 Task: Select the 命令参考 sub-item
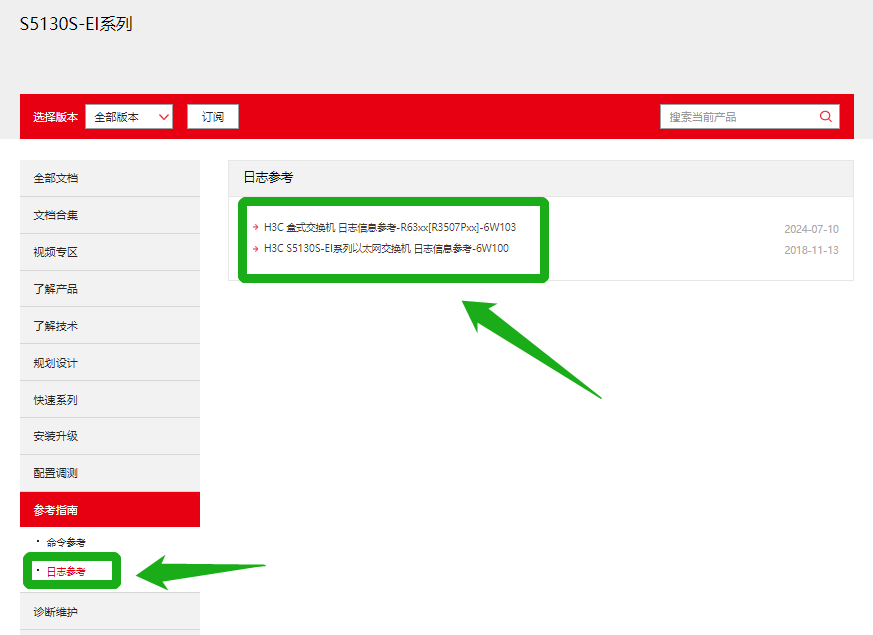click(x=66, y=542)
